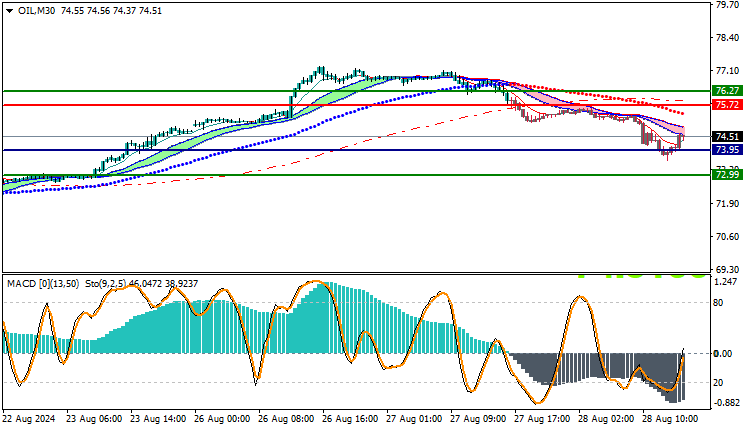Select the current price 74.51 label
750x430 pixels.
[x=727, y=137]
